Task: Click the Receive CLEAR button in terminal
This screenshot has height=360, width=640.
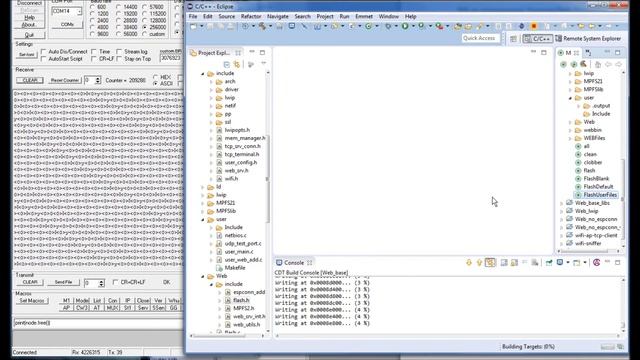Action: pos(30,80)
